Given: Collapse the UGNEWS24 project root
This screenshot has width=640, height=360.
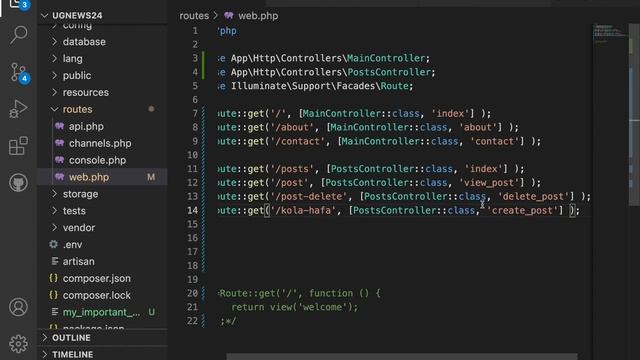Looking at the screenshot, I should click(x=45, y=16).
